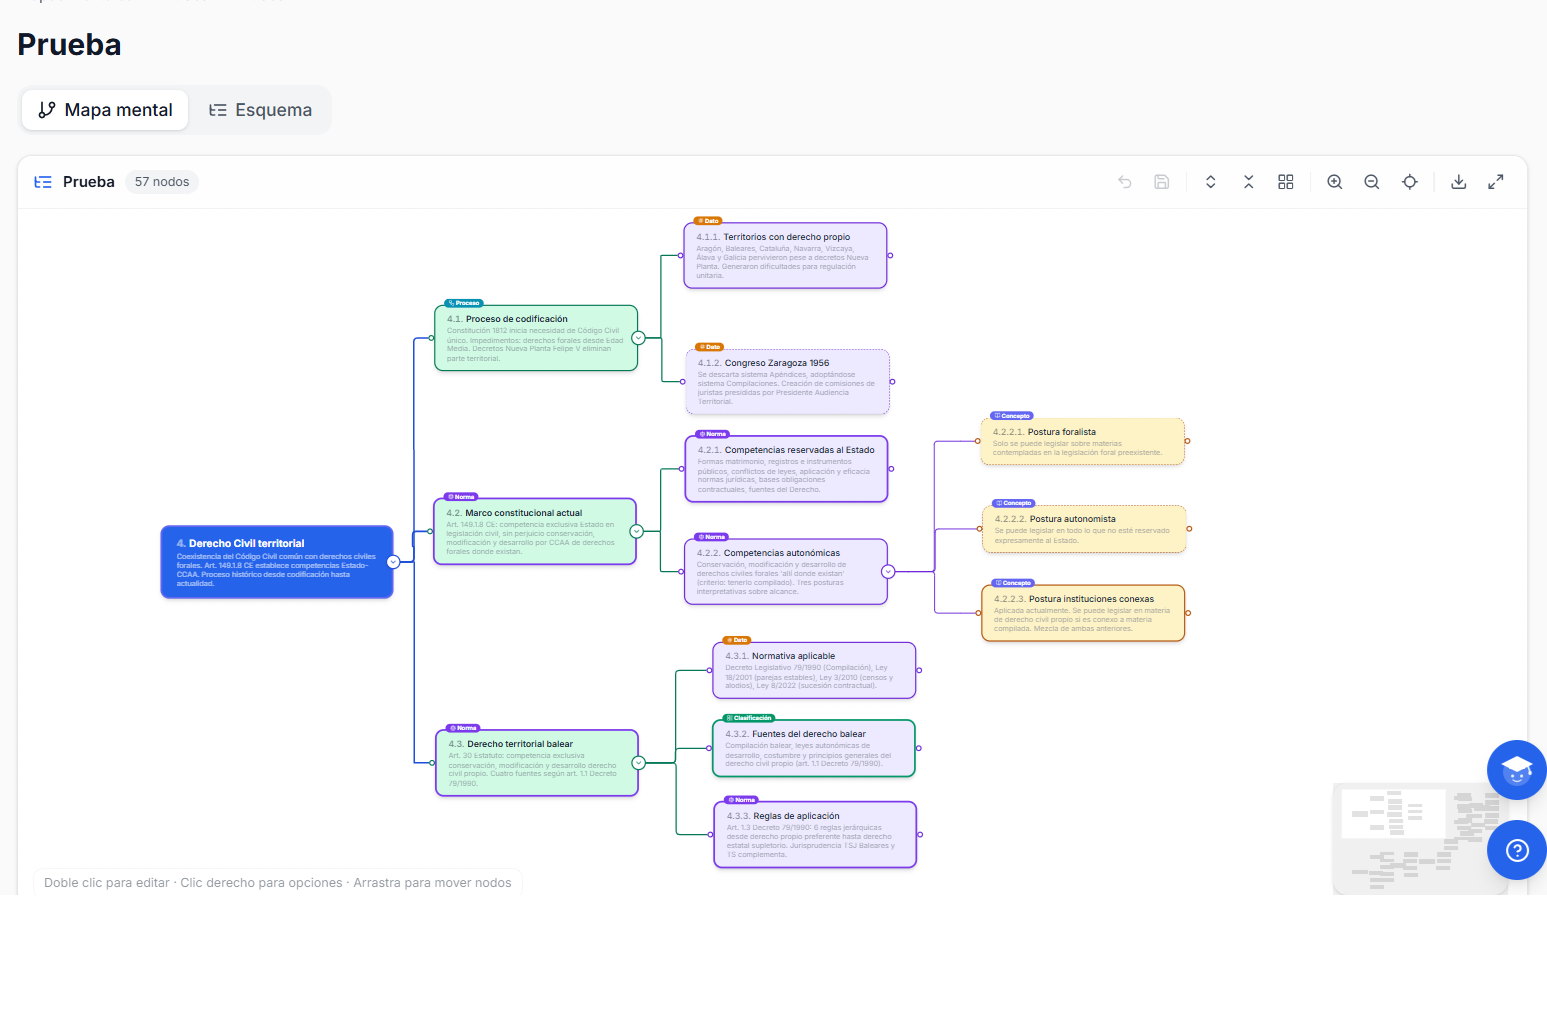This screenshot has height=1024, width=1547.
Task: Collapse all branches with the X icon
Action: [x=1248, y=182]
